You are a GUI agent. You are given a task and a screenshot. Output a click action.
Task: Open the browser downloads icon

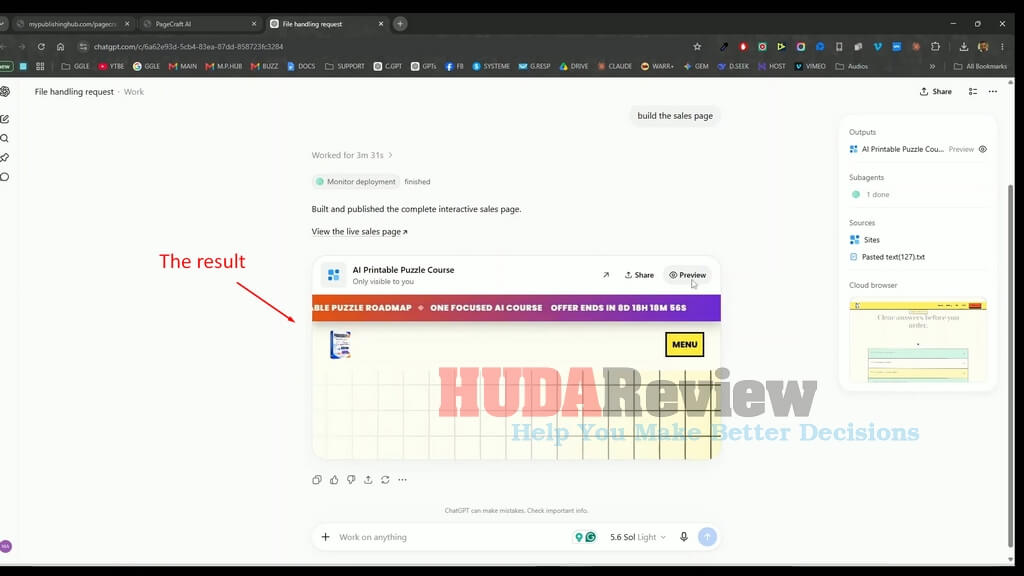pyautogui.click(x=963, y=47)
